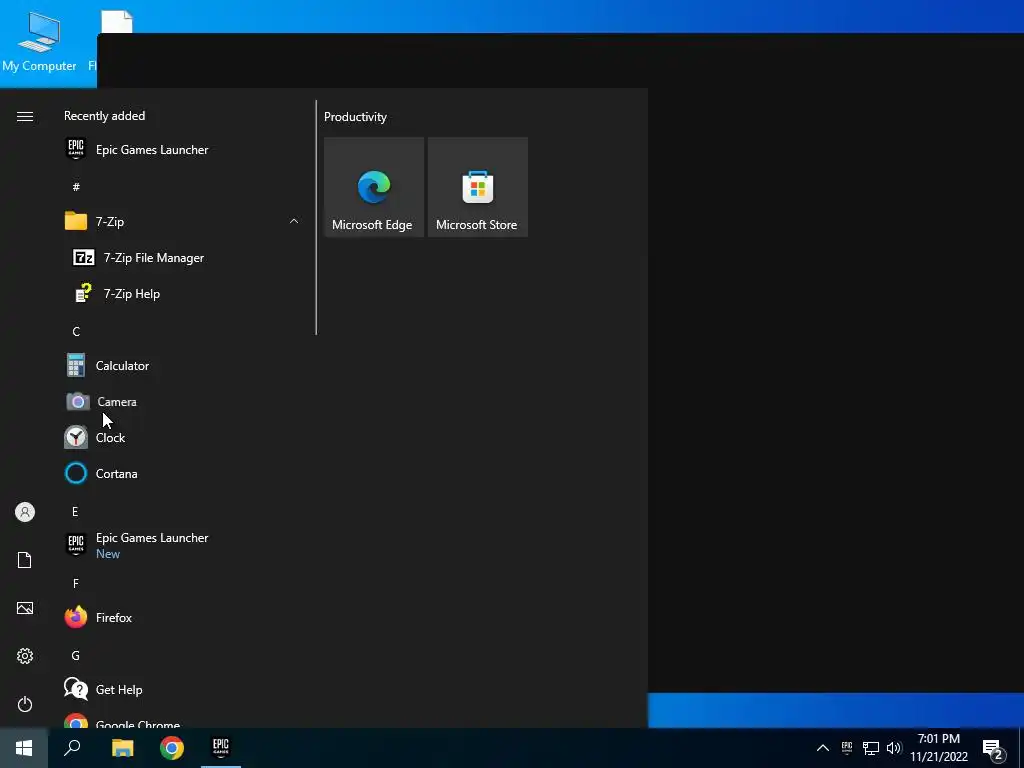The width and height of the screenshot is (1024, 768).
Task: Launch Epic Games Launcher marked New
Action: pos(183,545)
